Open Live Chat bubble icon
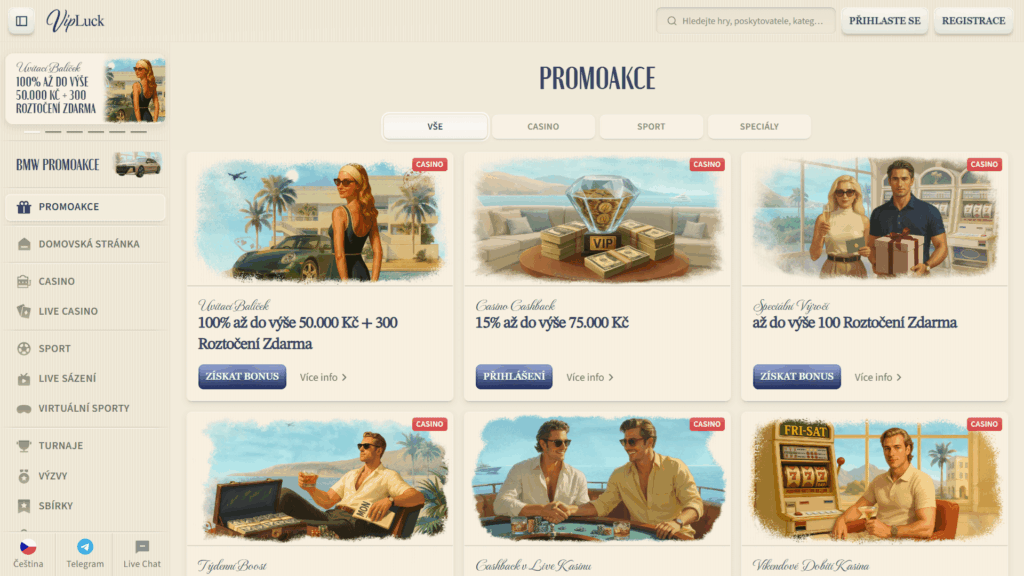Viewport: 1024px width, 576px height. tap(142, 547)
